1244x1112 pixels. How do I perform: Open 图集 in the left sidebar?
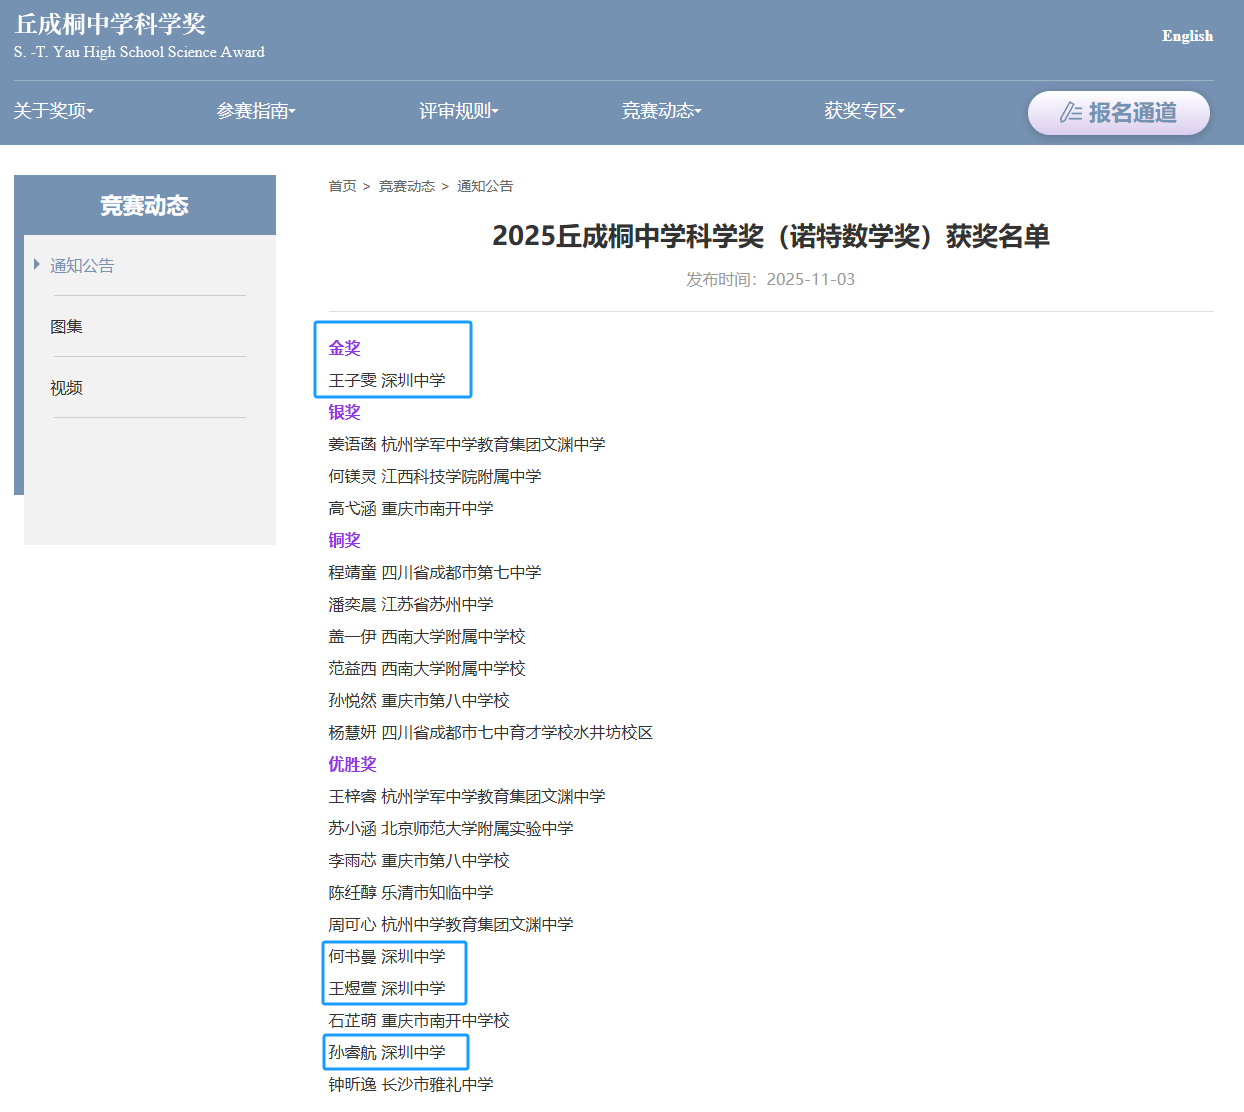point(67,327)
